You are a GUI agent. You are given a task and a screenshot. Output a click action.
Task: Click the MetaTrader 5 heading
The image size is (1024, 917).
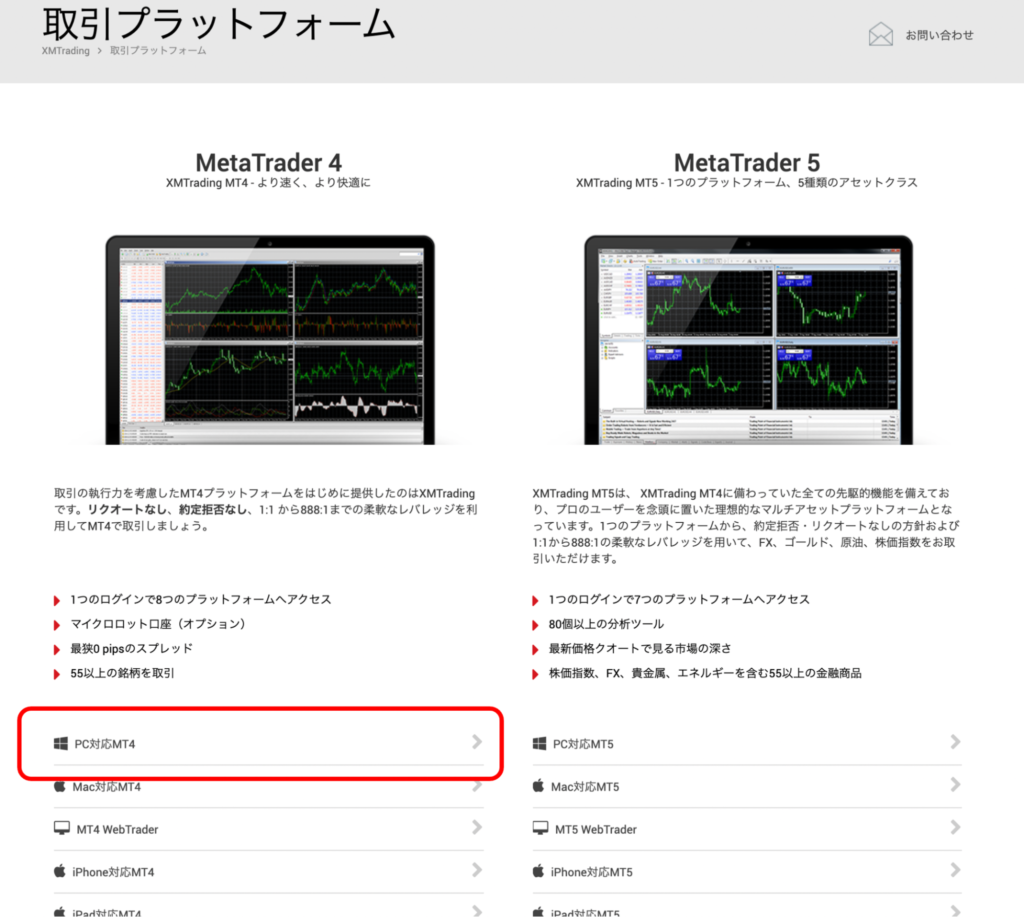point(746,162)
